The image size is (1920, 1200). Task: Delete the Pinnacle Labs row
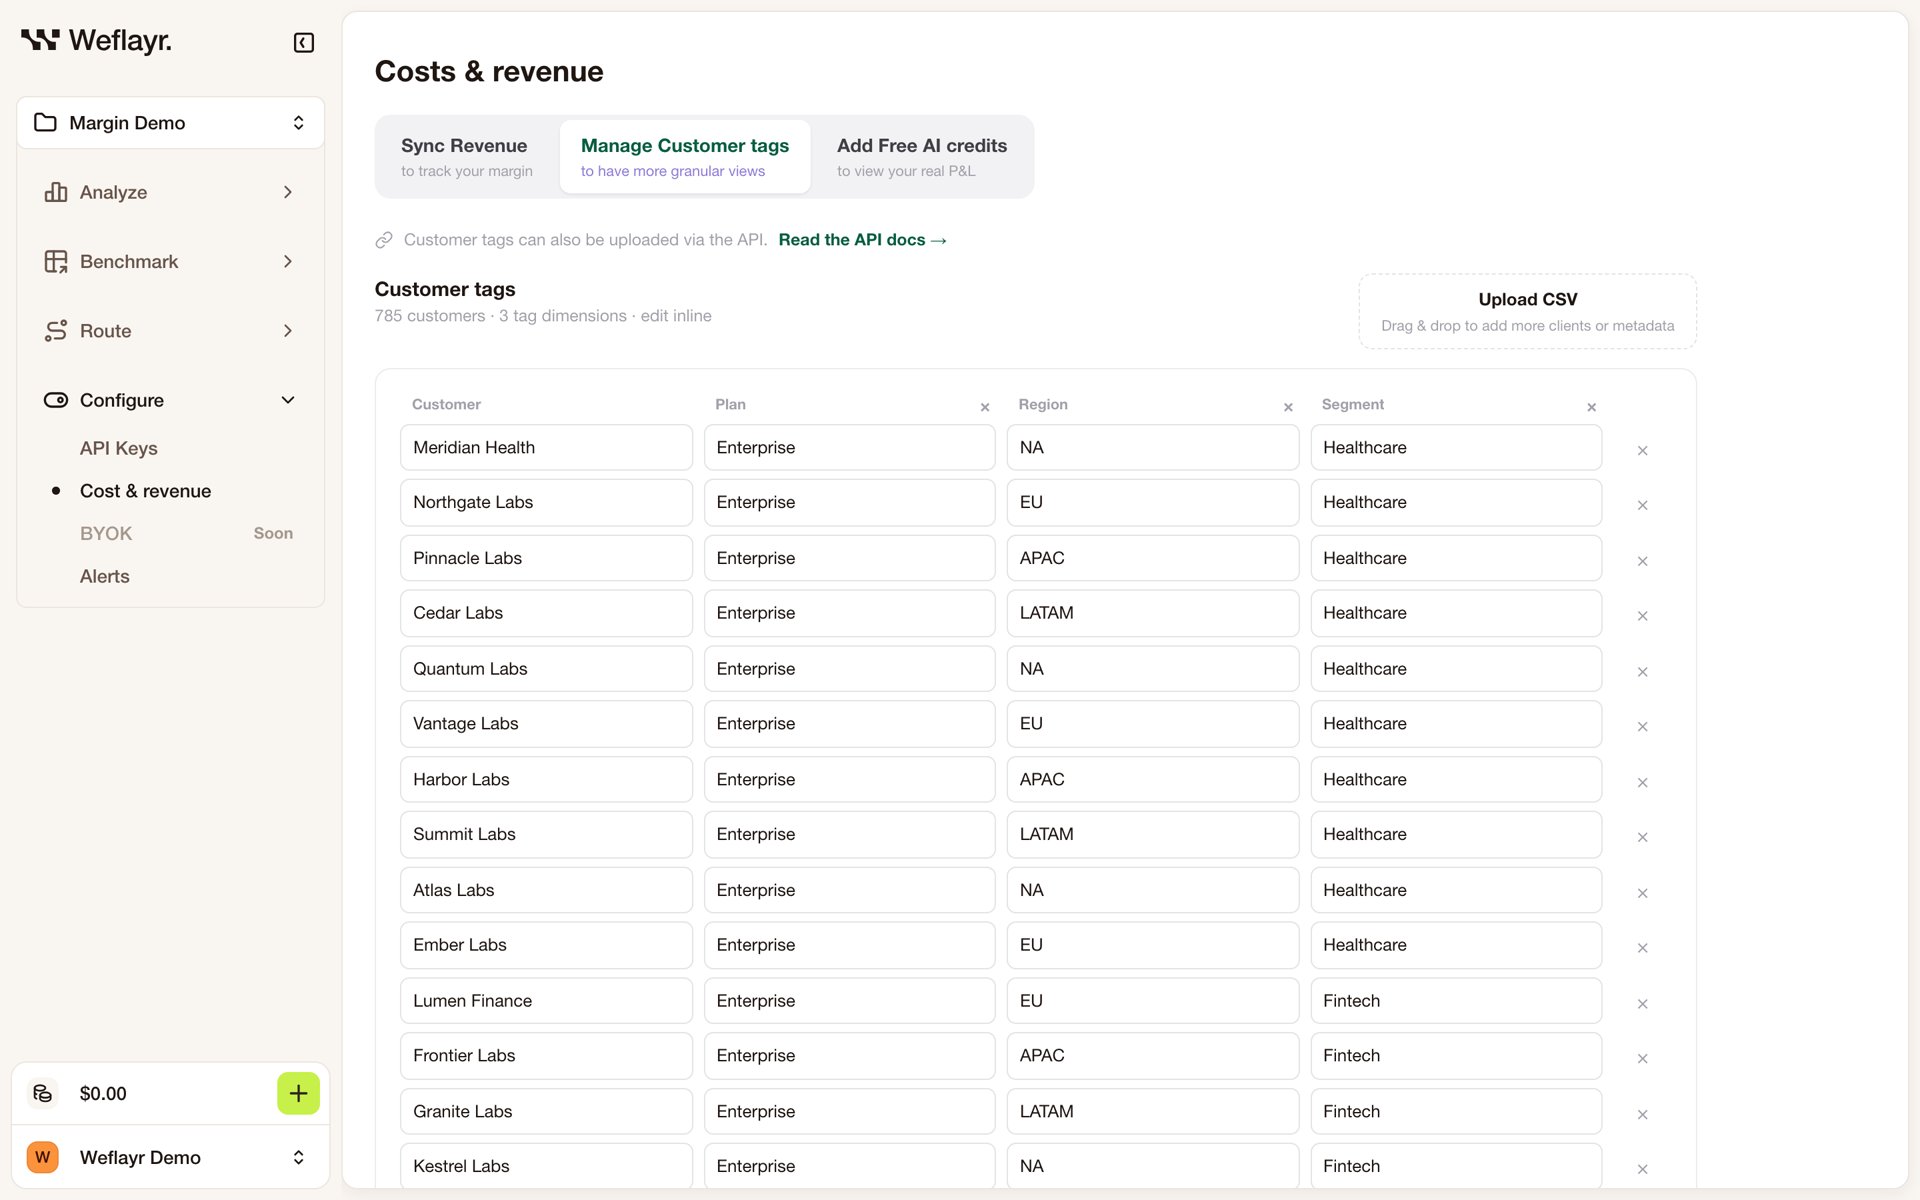pos(1642,562)
